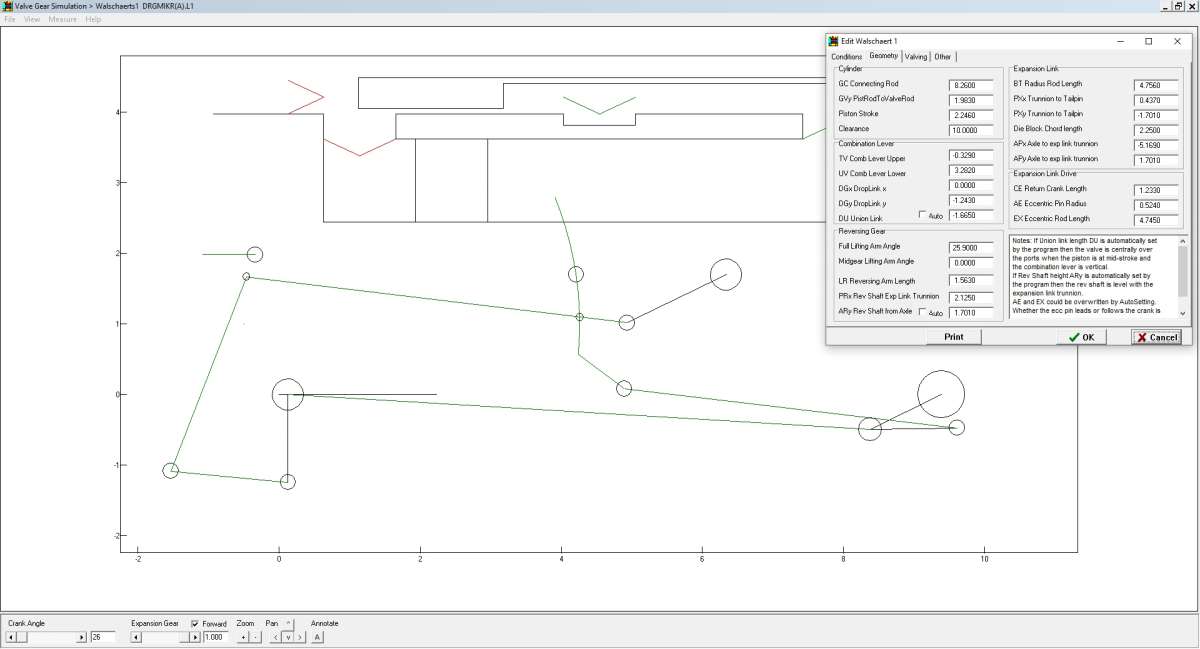Pan the view up

(x=288, y=623)
